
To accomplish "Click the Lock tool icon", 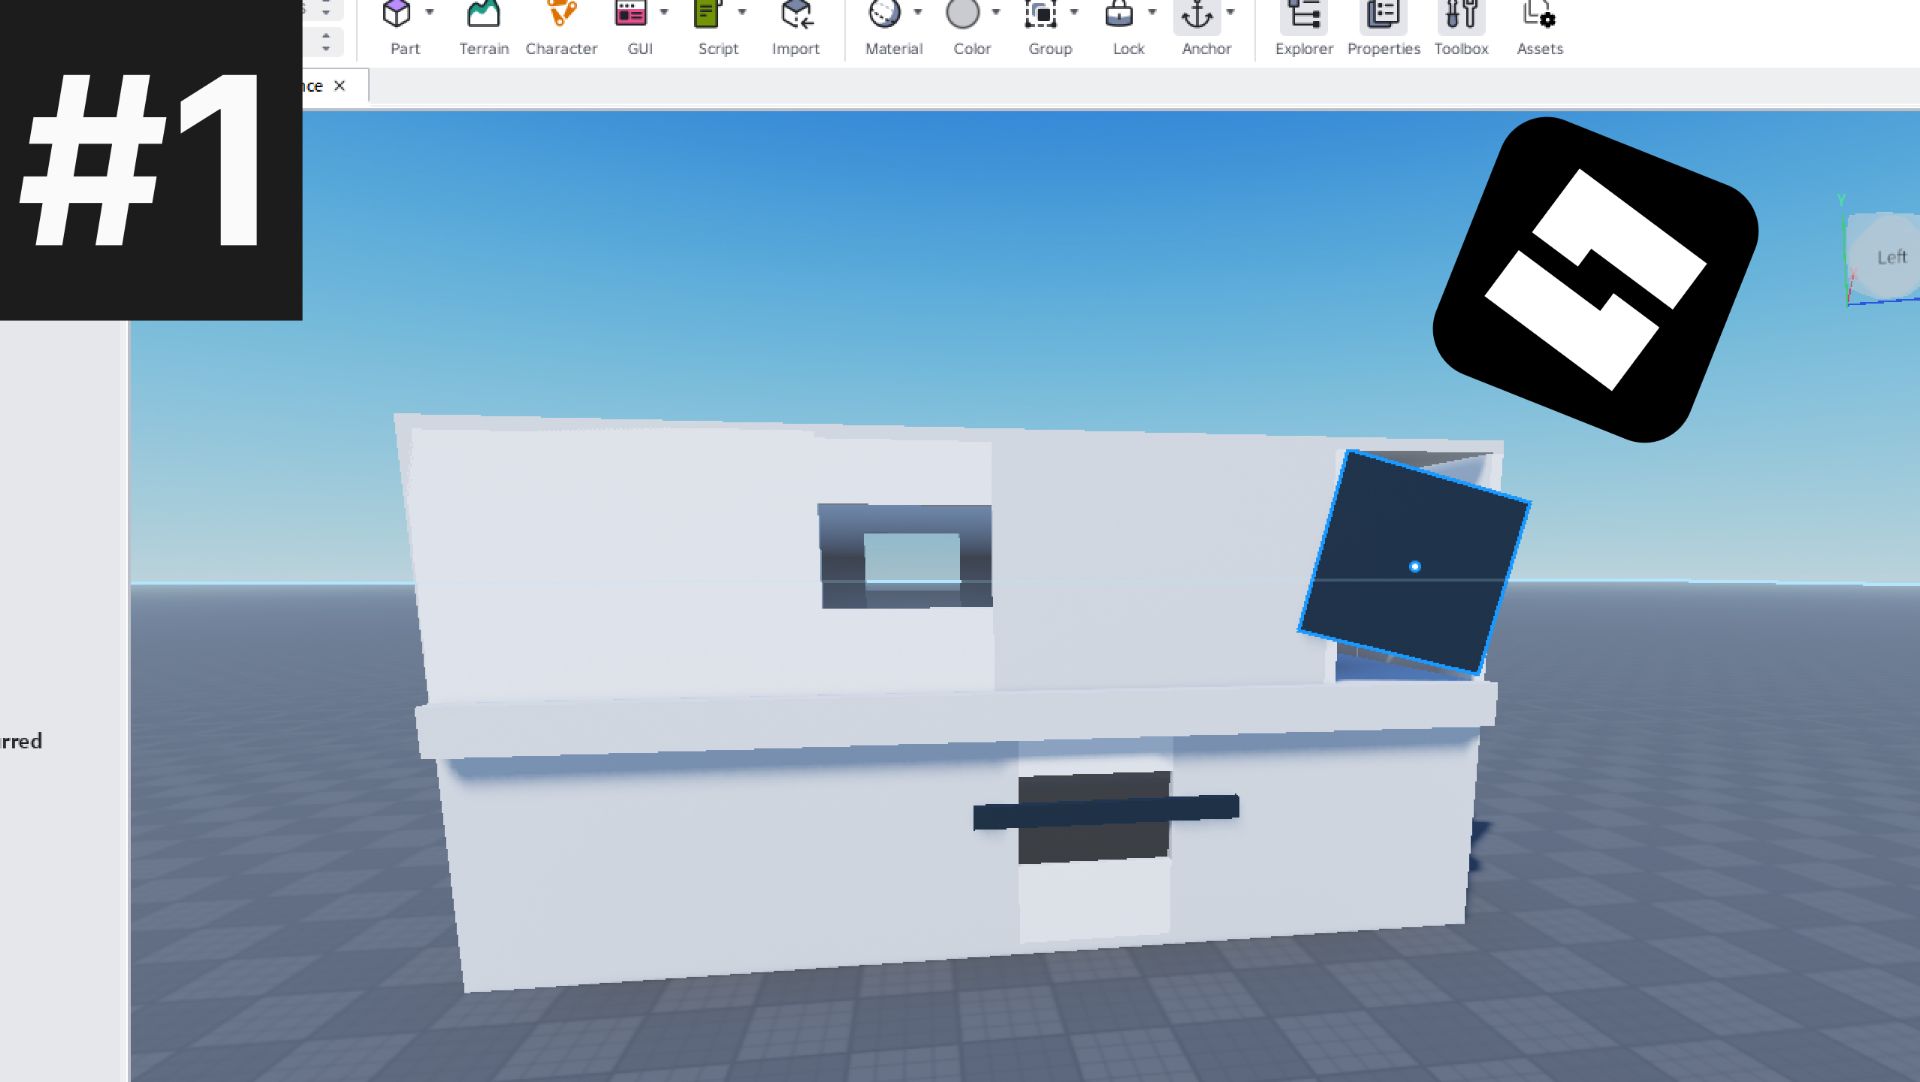I will pyautogui.click(x=1119, y=14).
